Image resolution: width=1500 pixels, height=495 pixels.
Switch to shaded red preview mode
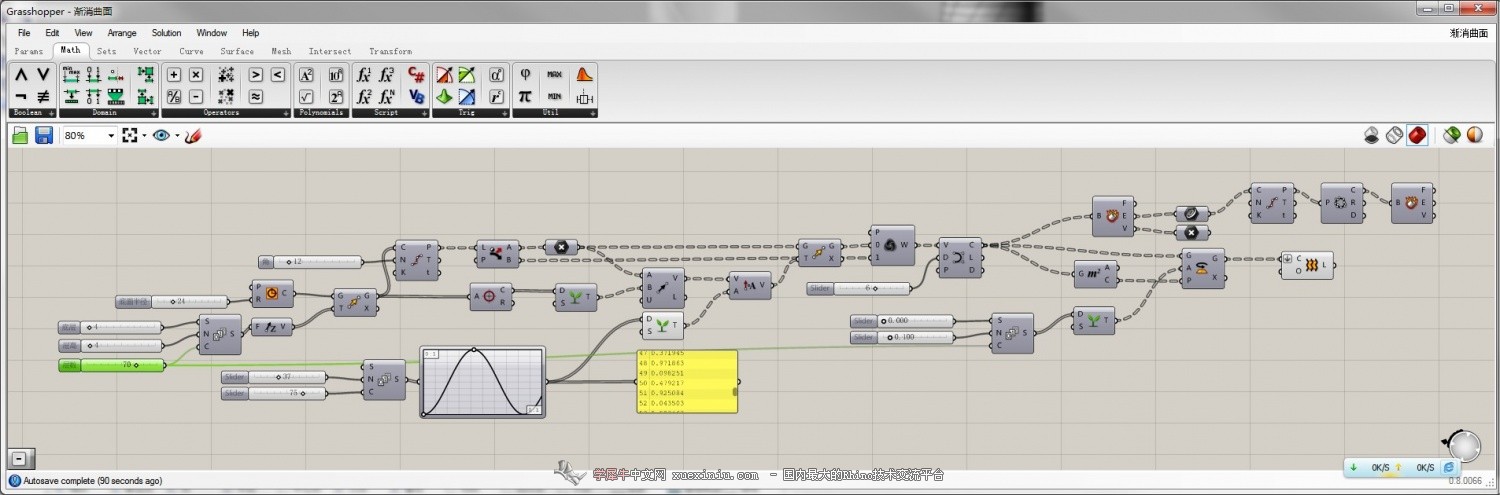(1417, 135)
